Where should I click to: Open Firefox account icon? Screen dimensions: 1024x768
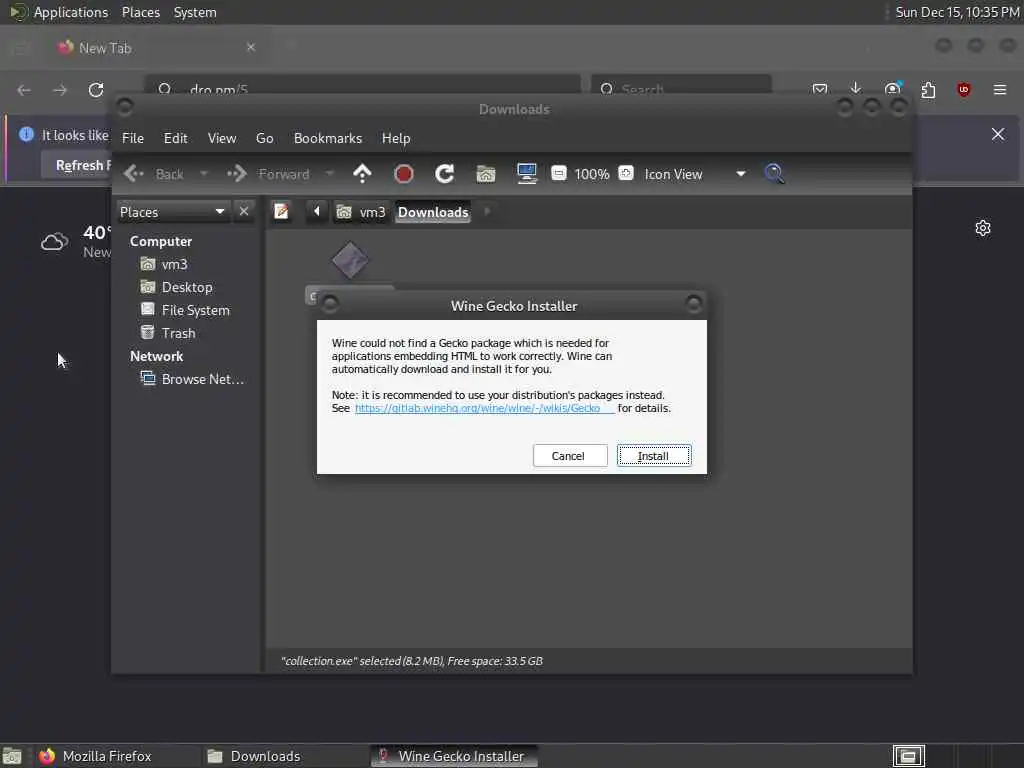pos(892,89)
